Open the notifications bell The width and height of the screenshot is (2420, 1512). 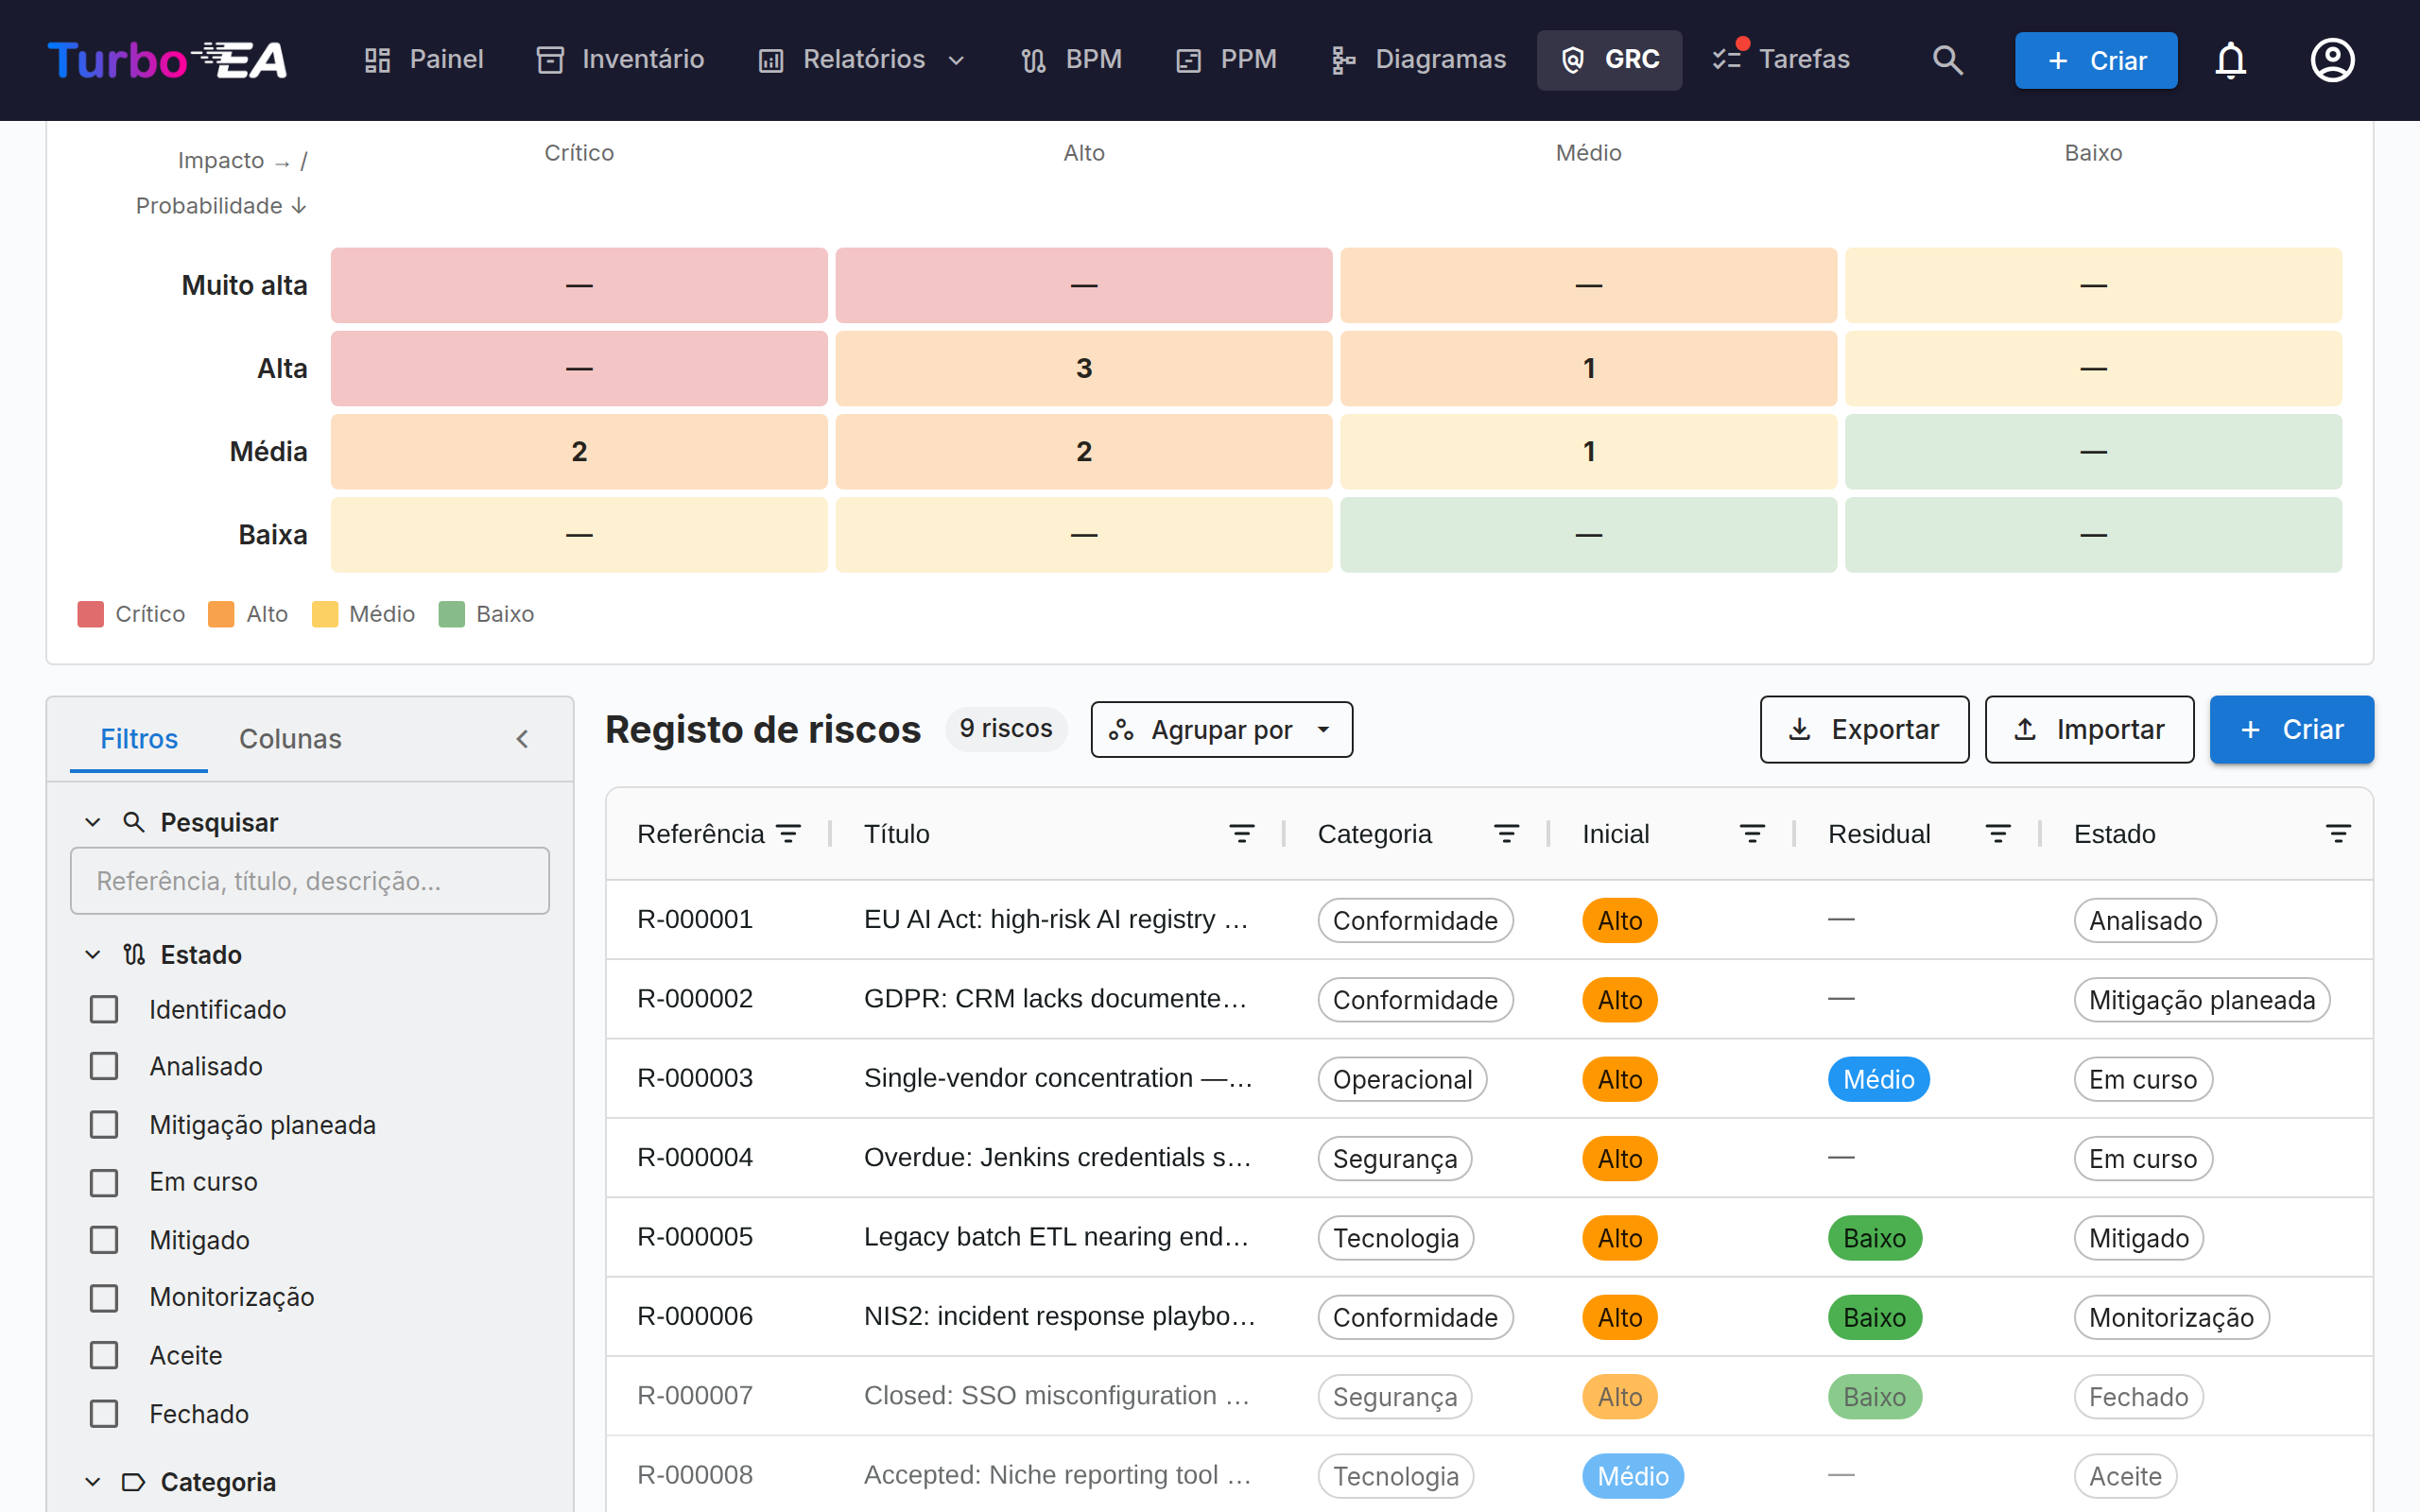coord(2231,60)
